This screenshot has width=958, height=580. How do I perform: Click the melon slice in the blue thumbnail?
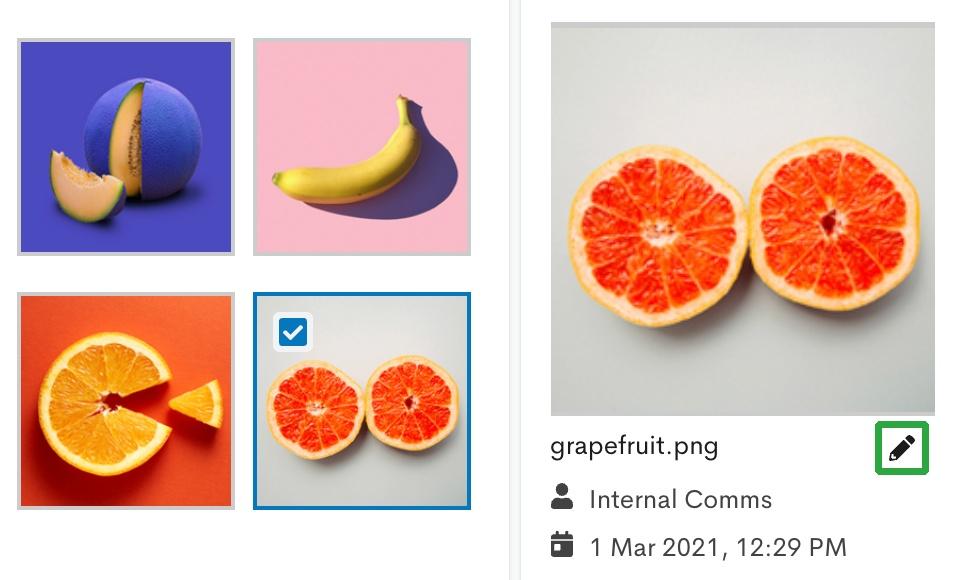tap(86, 186)
